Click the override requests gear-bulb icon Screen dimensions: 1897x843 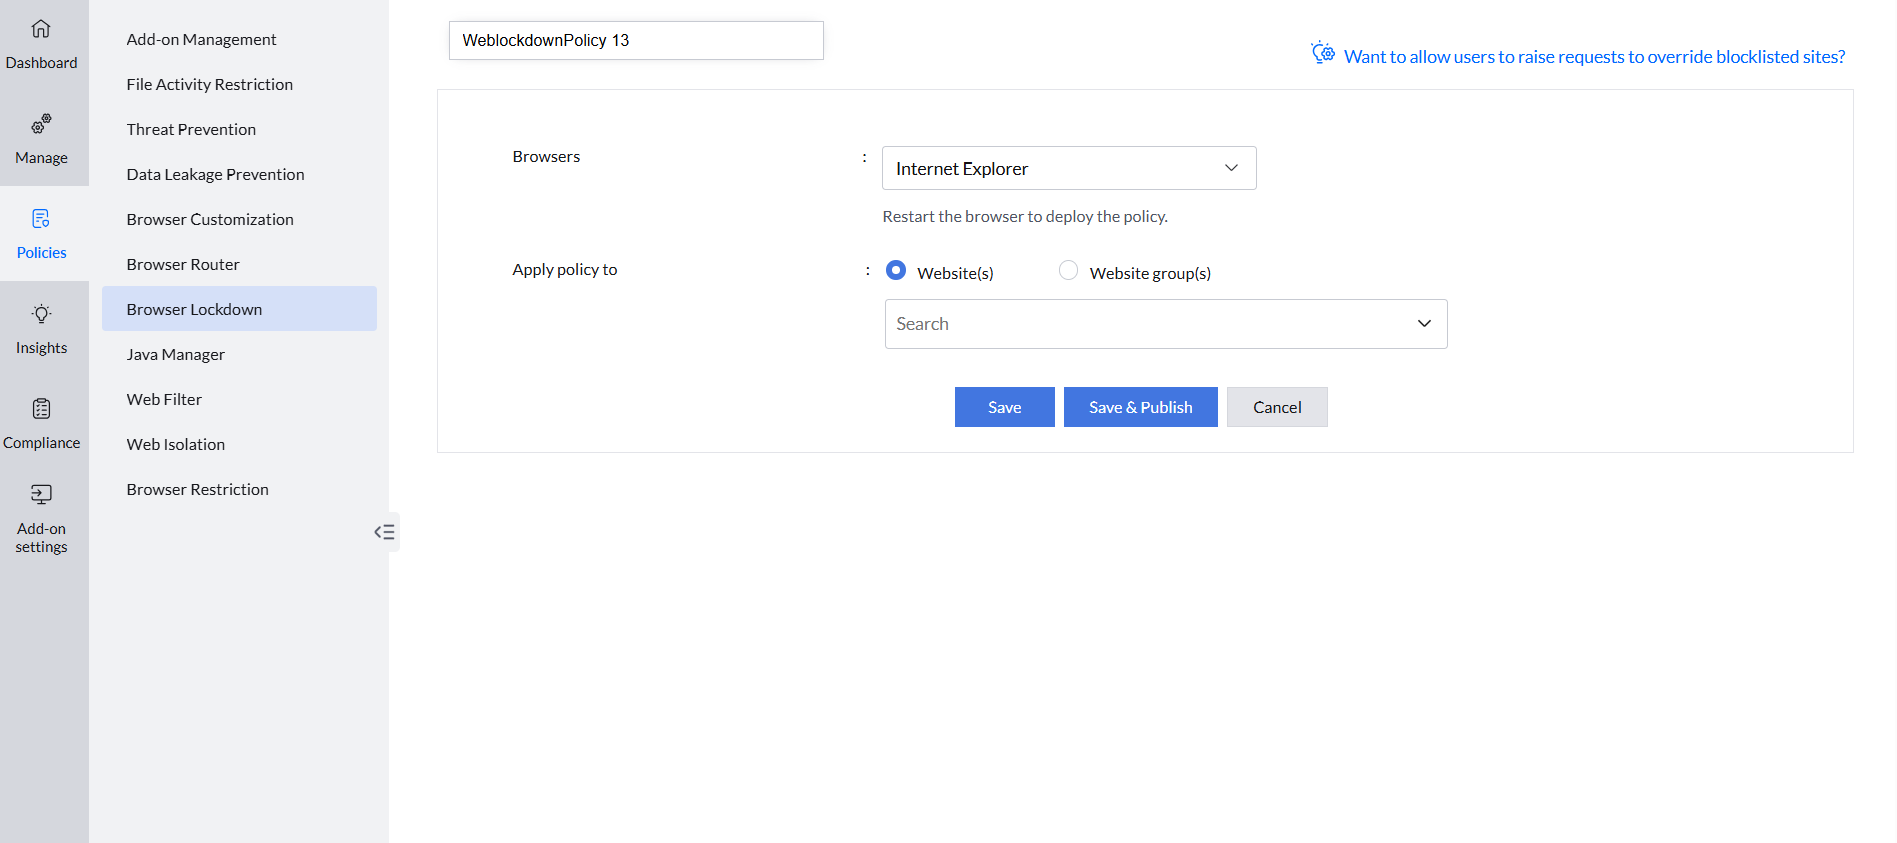click(x=1322, y=53)
